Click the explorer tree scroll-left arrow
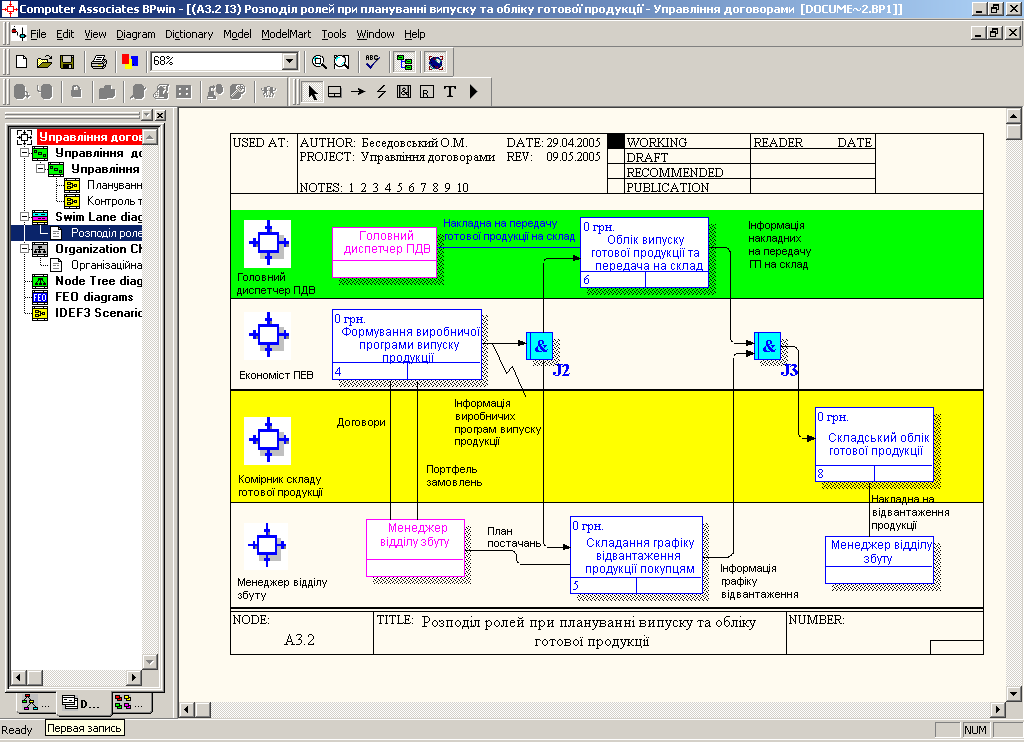Screen dimensions: 1024x742 pyautogui.click(x=18, y=677)
